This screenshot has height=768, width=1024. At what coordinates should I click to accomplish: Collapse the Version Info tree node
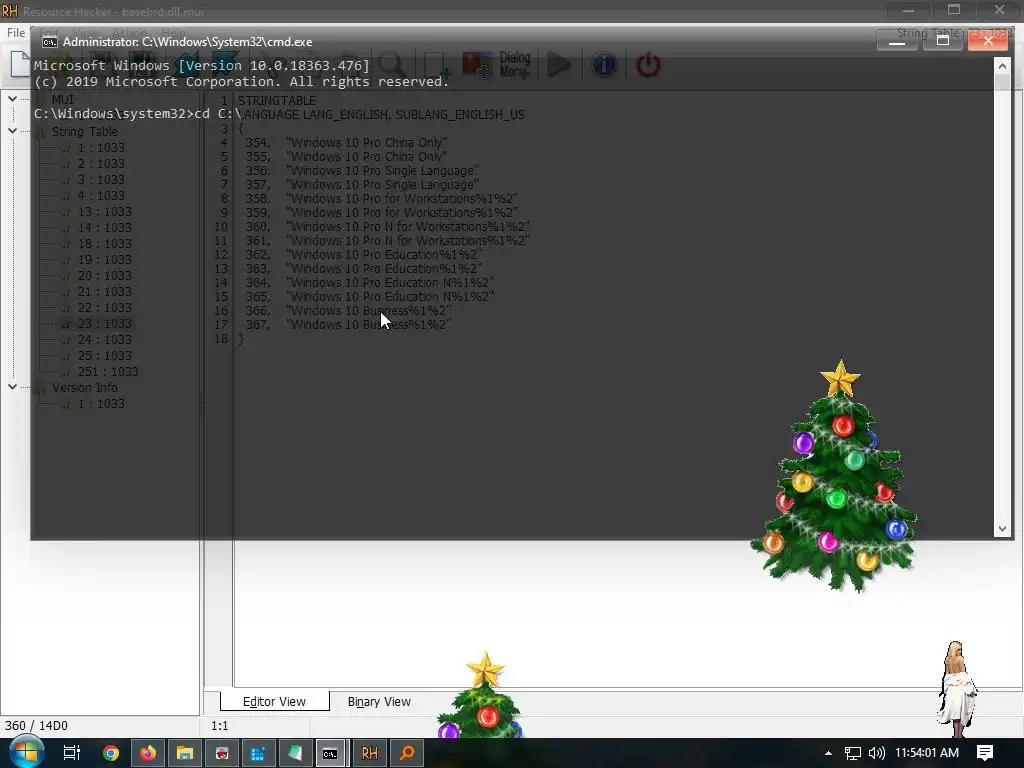tap(12, 387)
